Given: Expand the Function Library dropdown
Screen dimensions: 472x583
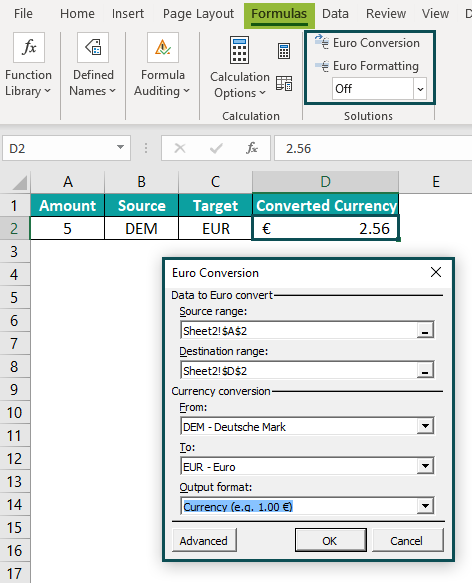Looking at the screenshot, I should [47, 91].
